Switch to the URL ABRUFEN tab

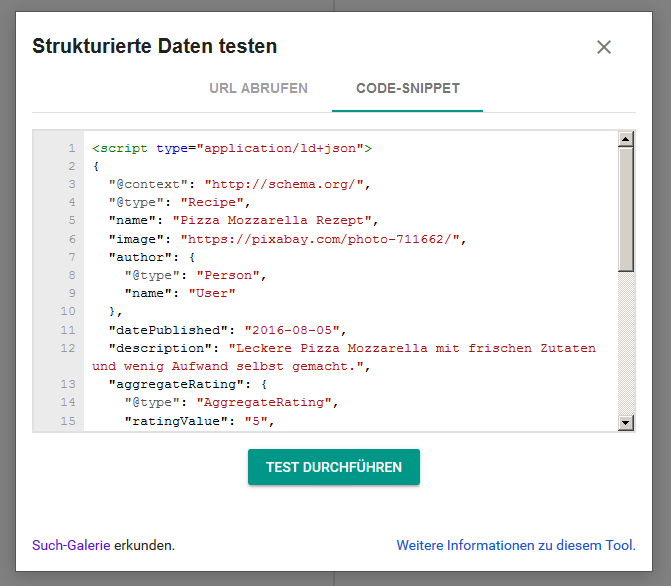point(258,88)
